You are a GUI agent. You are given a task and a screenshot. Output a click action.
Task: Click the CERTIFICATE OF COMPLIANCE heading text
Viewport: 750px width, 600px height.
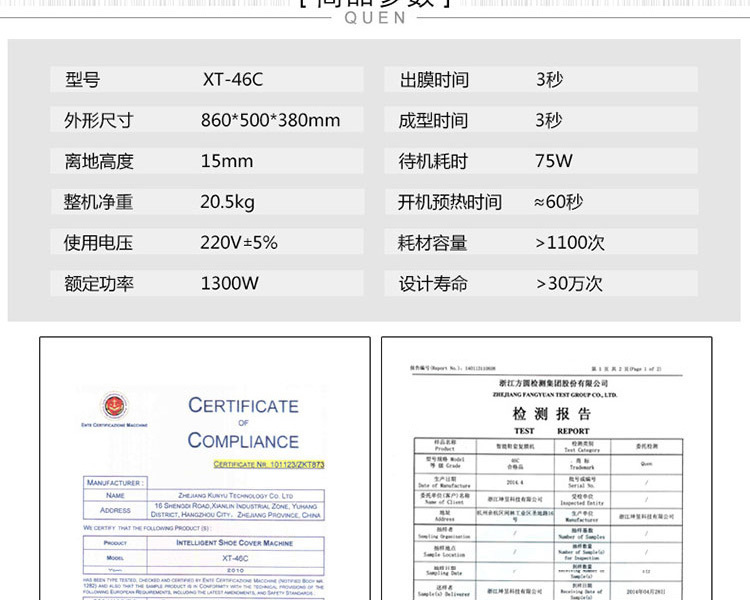243,423
